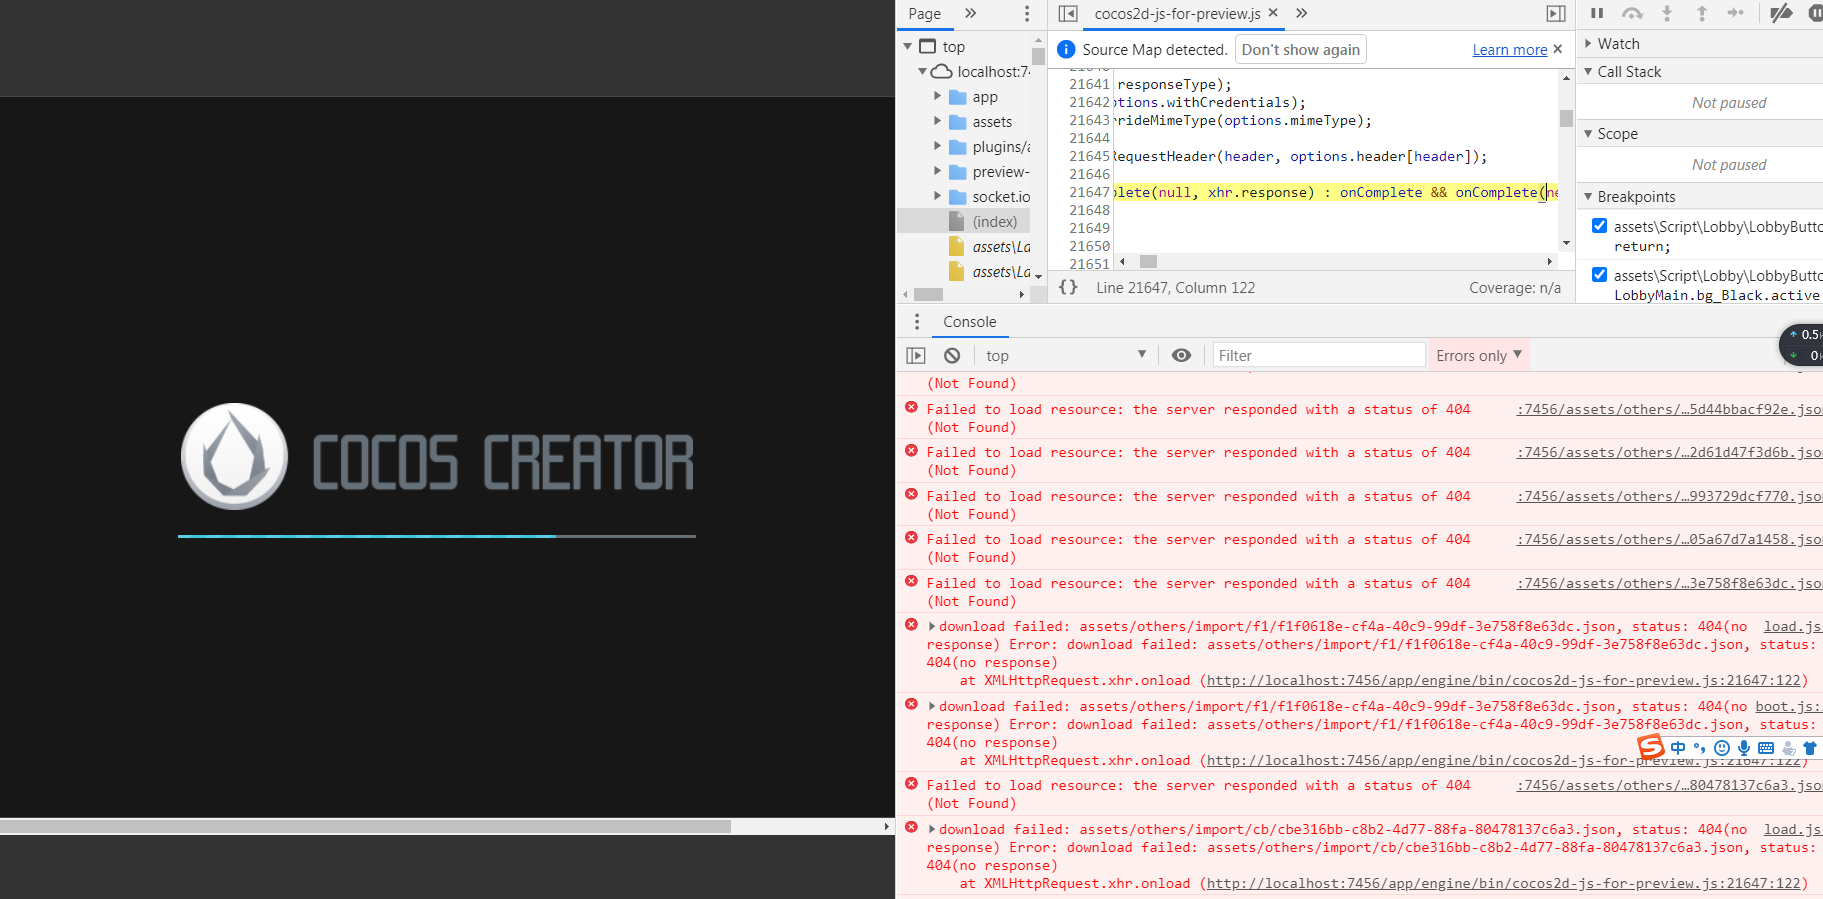1823x899 pixels.
Task: Open Sogou input method S icon
Action: tap(1650, 746)
